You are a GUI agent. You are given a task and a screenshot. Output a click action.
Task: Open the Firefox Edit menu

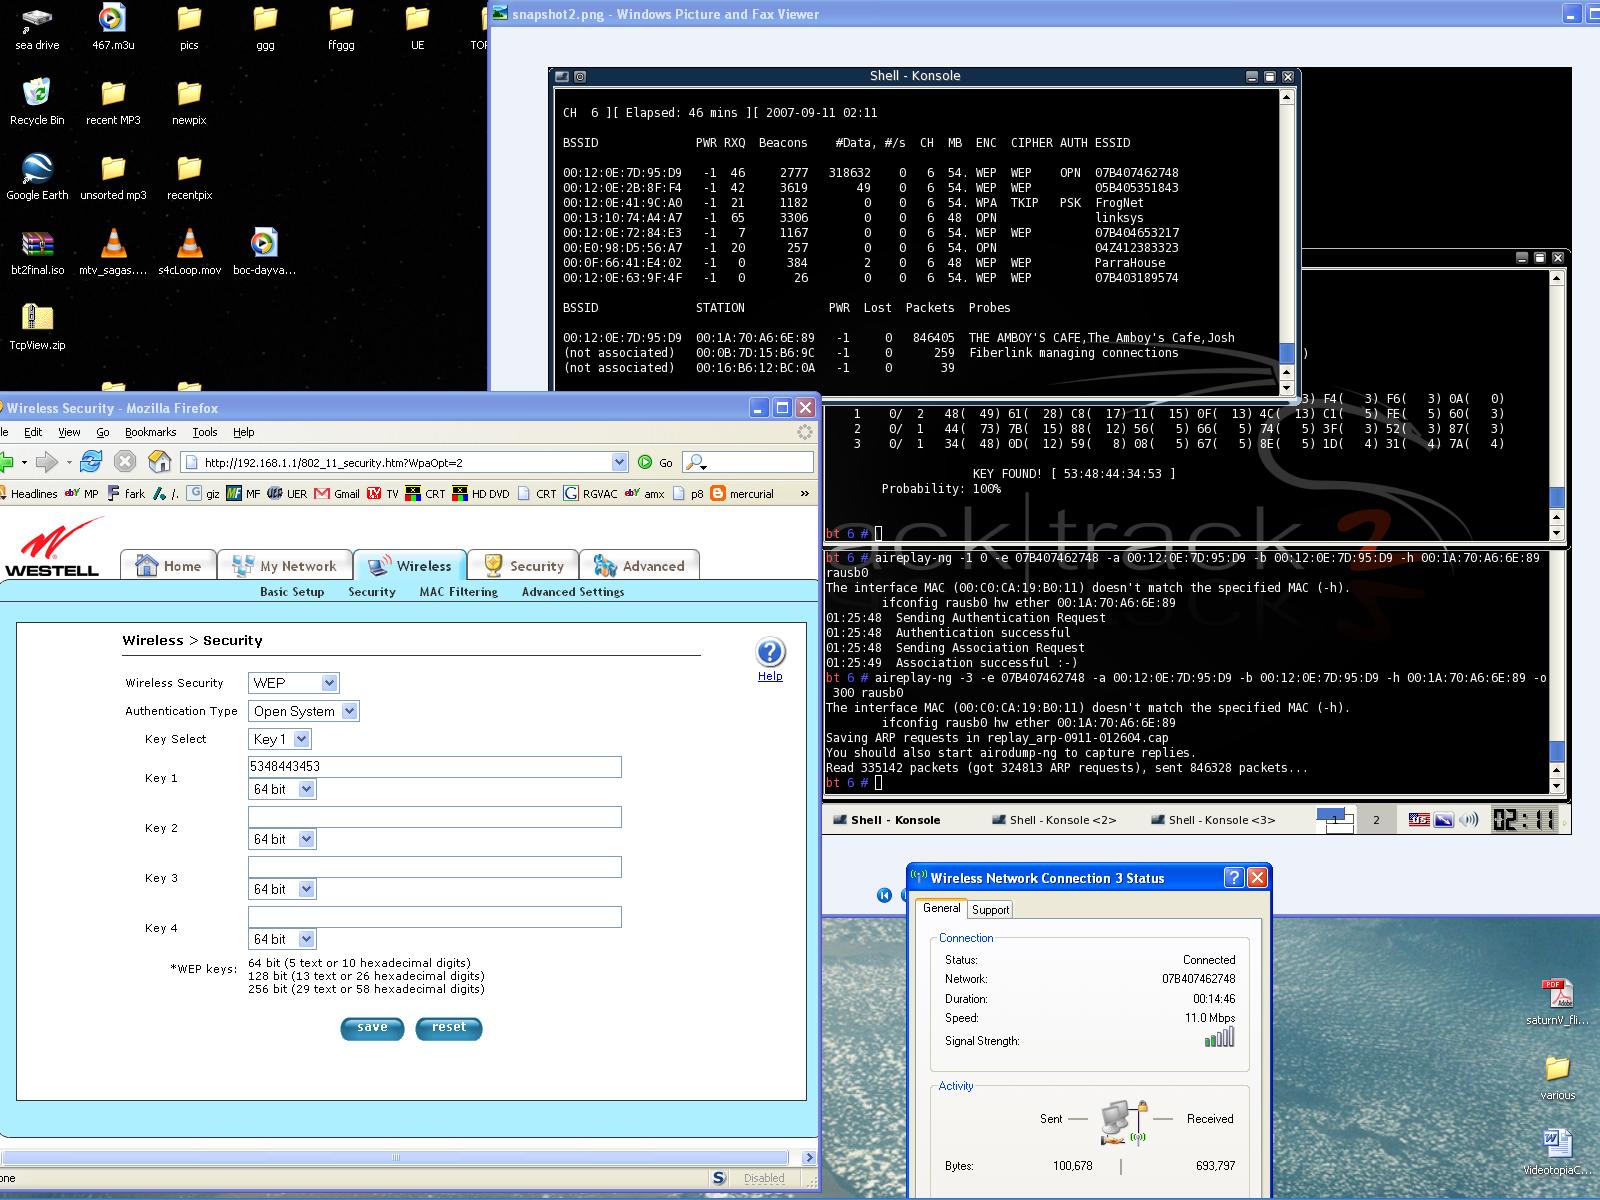click(33, 432)
